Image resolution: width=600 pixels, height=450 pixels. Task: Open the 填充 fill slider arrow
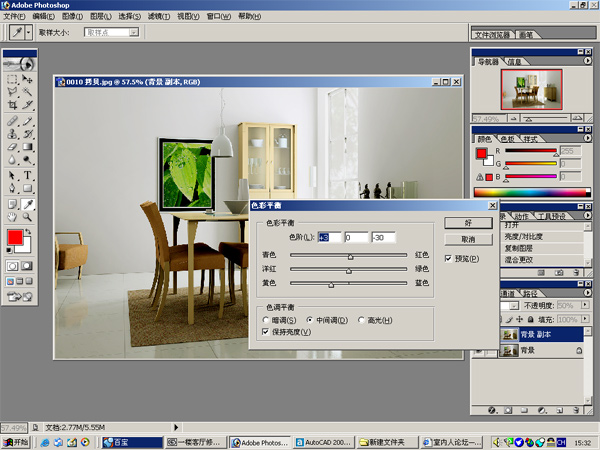pos(585,318)
